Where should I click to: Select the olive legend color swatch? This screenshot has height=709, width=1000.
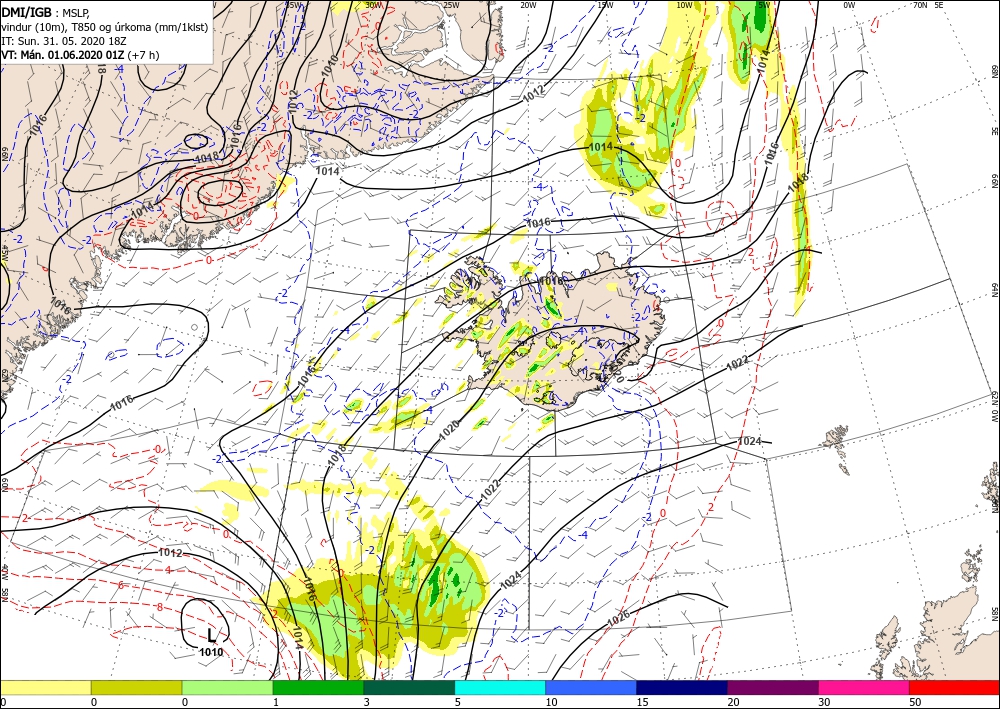coord(136,687)
